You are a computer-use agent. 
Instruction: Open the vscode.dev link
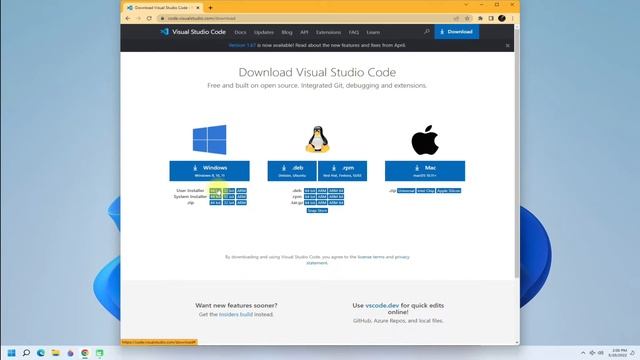[x=382, y=305]
